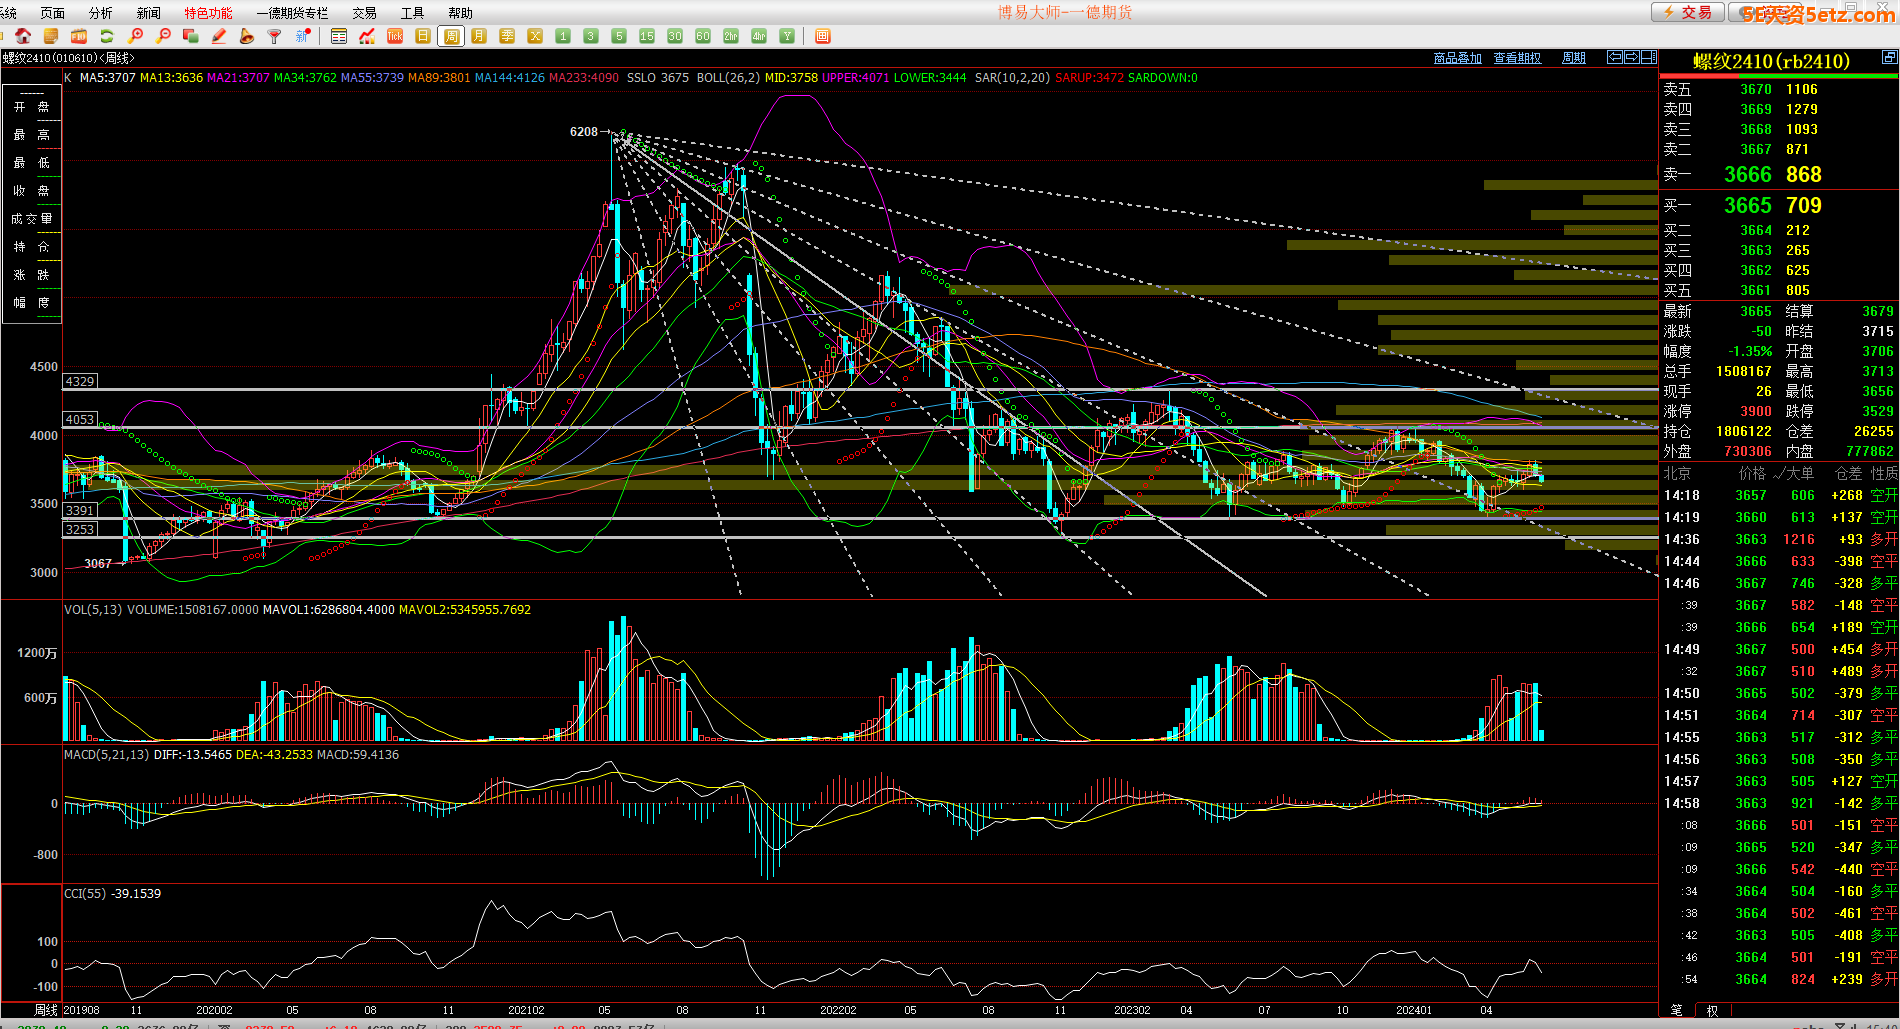Click the 螺纹2410(rb2410) contract title

click(x=1771, y=61)
